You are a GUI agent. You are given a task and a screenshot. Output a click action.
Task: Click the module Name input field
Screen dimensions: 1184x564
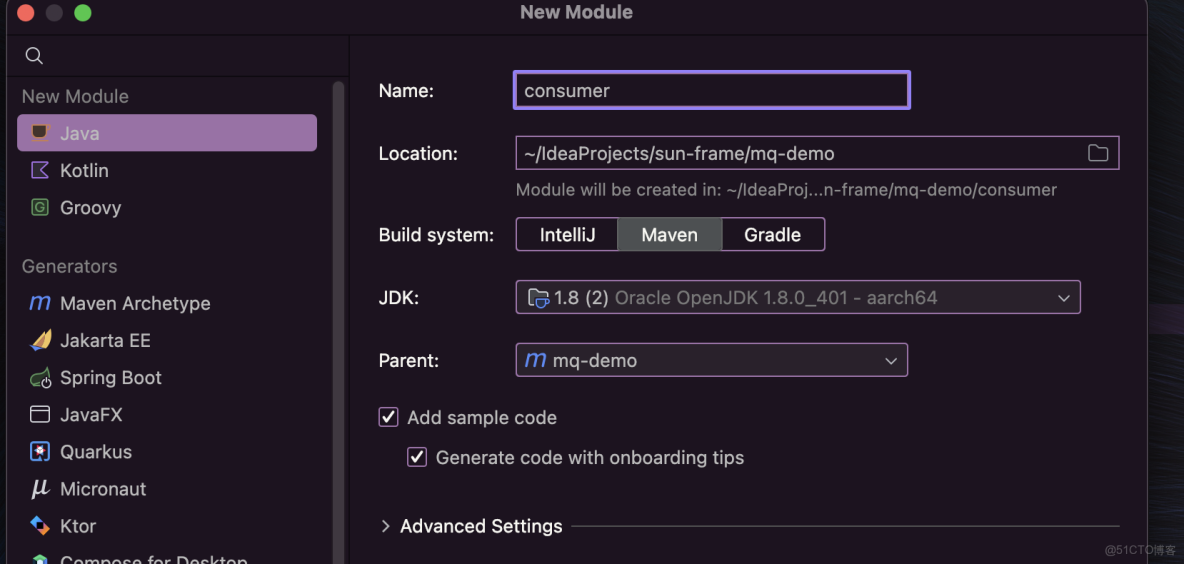point(711,90)
